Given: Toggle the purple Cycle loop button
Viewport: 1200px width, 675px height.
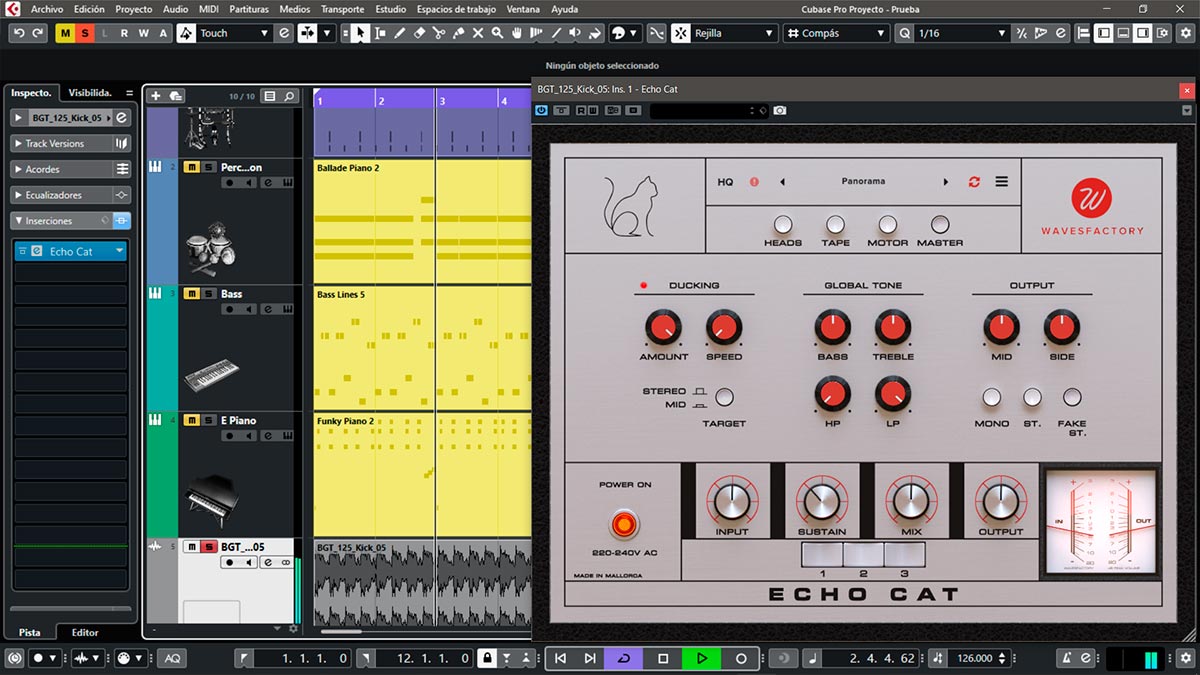Looking at the screenshot, I should coord(624,658).
